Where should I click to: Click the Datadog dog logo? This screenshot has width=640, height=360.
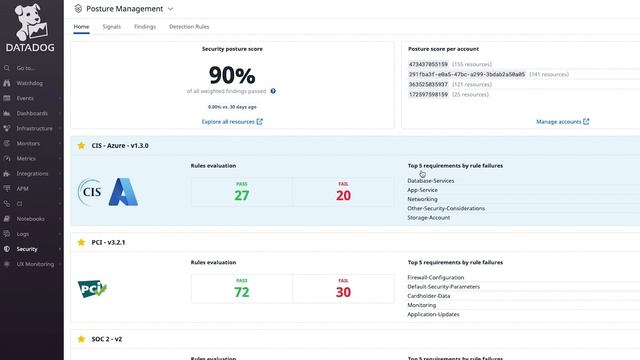[31, 22]
